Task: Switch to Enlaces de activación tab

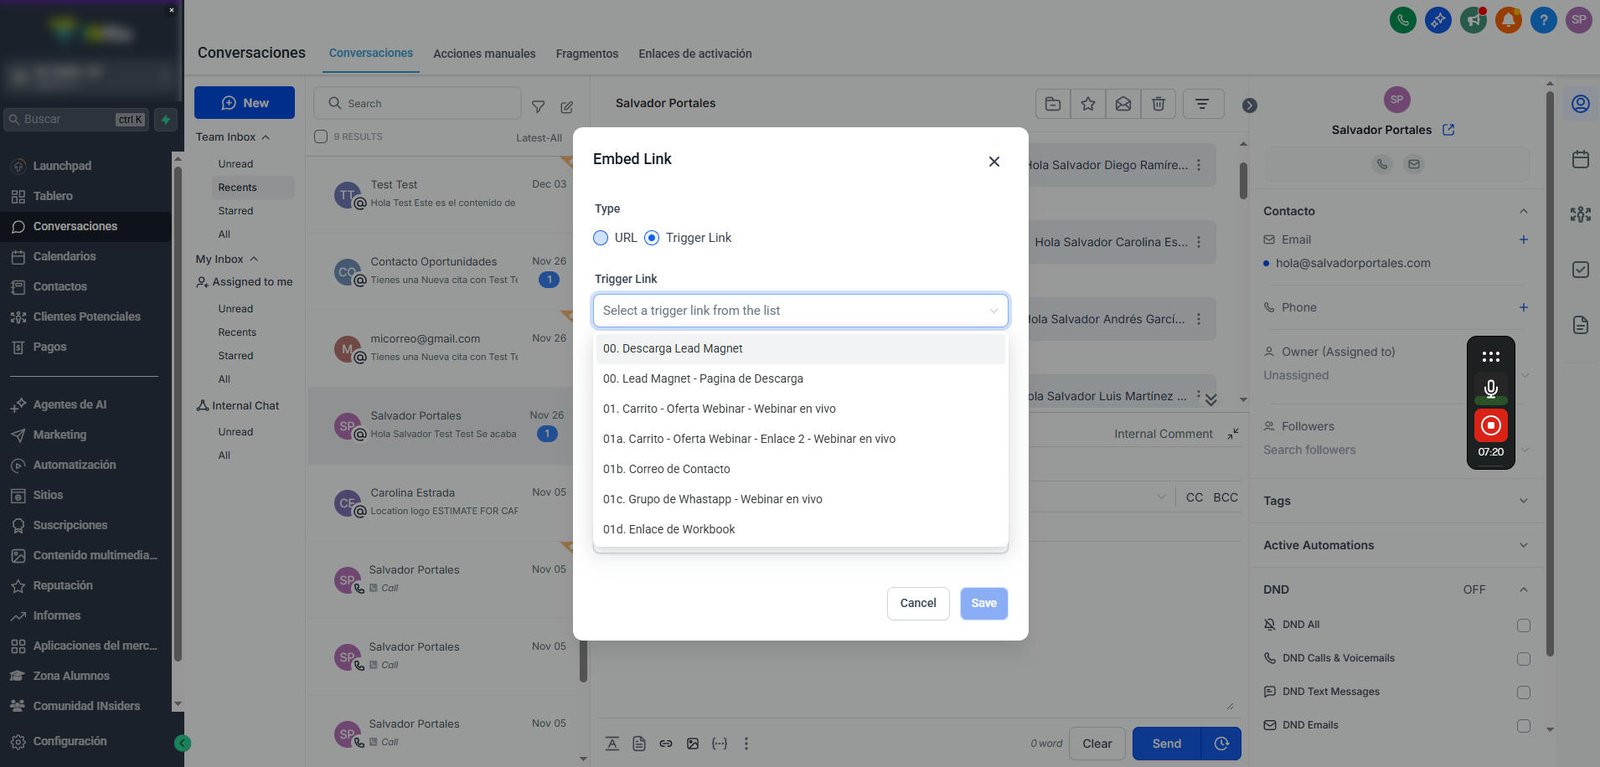Action: [x=695, y=54]
